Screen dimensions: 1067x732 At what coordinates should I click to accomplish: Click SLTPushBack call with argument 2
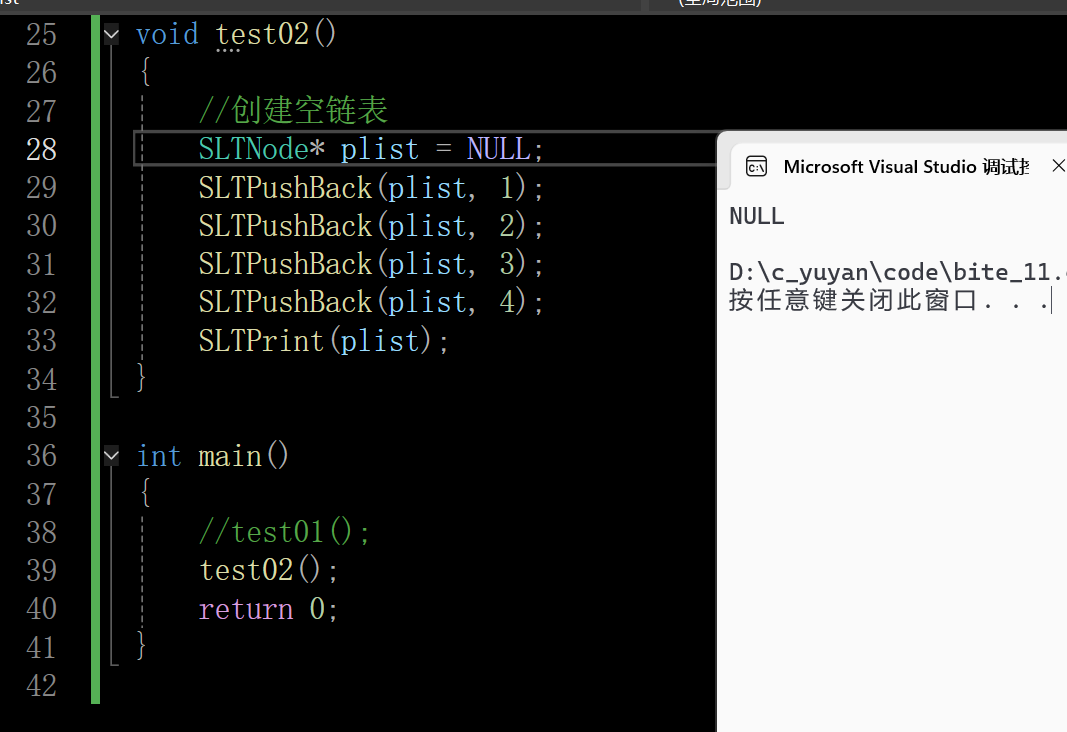(371, 226)
